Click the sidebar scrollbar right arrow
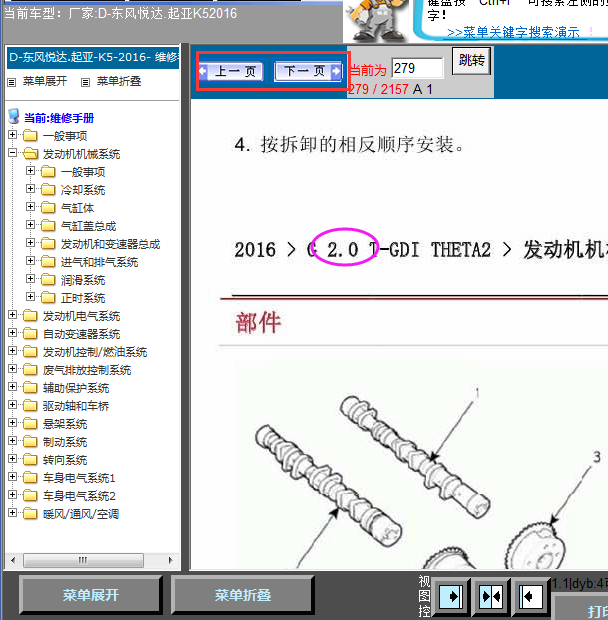The height and width of the screenshot is (620, 608). pos(170,560)
